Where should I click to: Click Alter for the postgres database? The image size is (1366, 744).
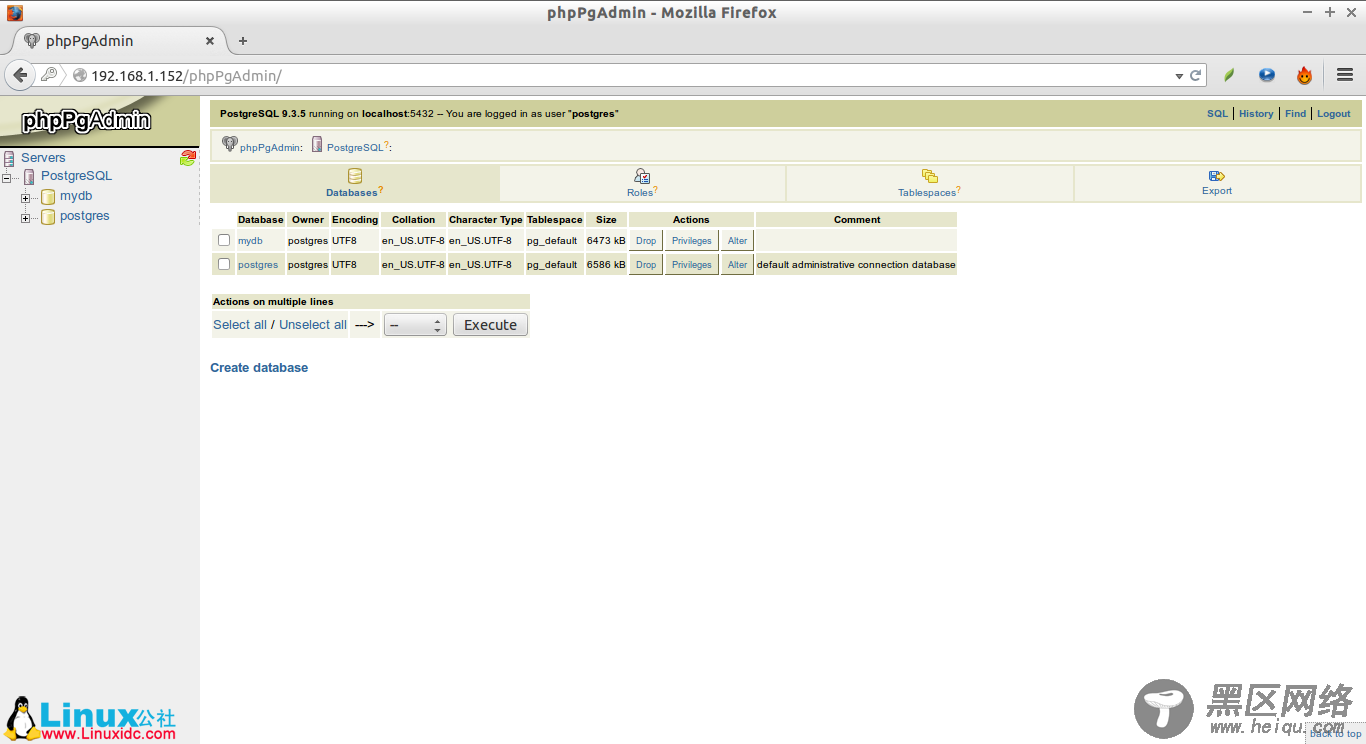click(x=737, y=265)
